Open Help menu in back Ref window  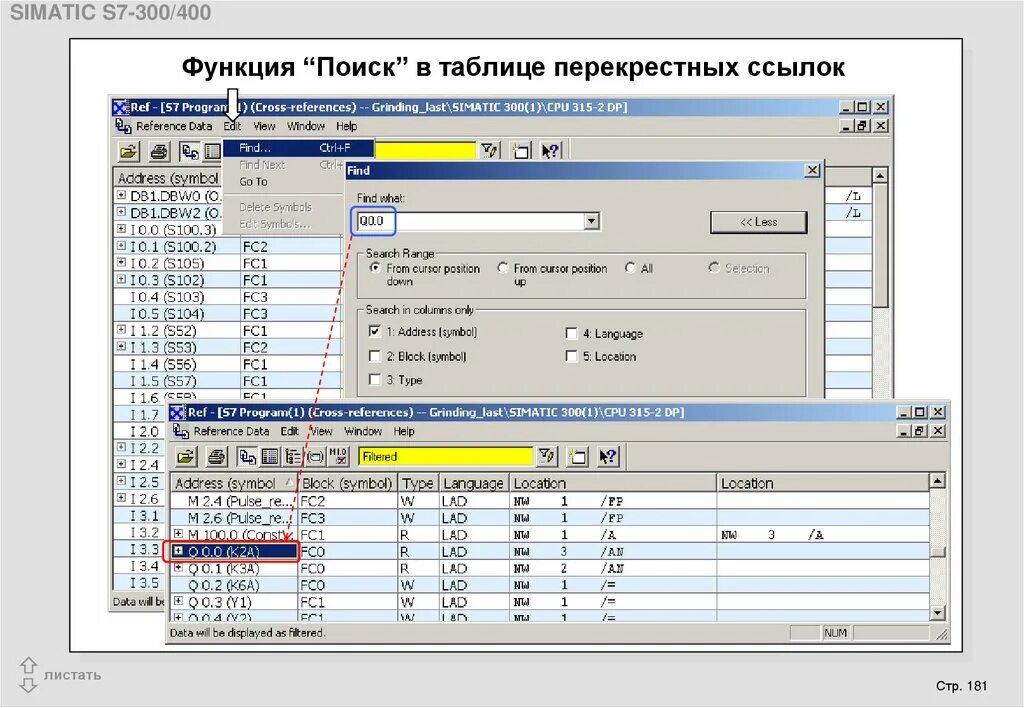coord(347,126)
